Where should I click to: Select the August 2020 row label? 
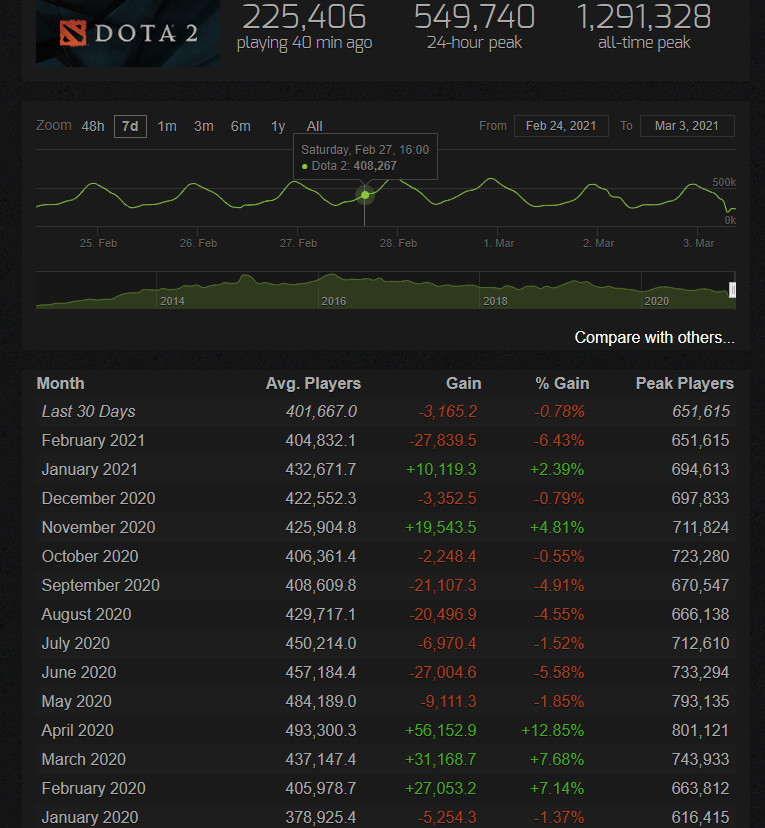[87, 615]
